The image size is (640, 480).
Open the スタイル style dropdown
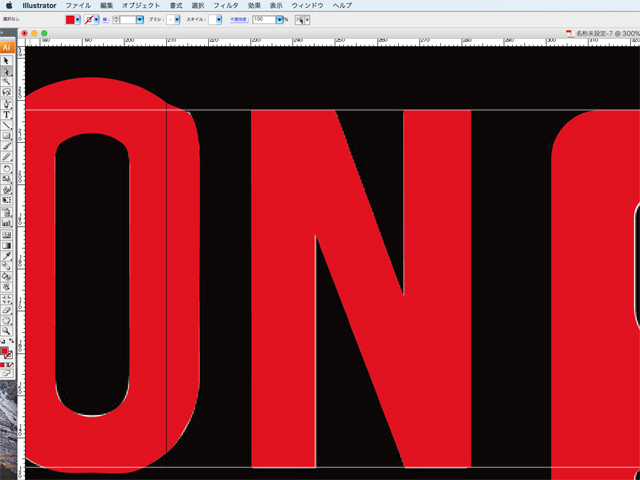pyautogui.click(x=218, y=19)
